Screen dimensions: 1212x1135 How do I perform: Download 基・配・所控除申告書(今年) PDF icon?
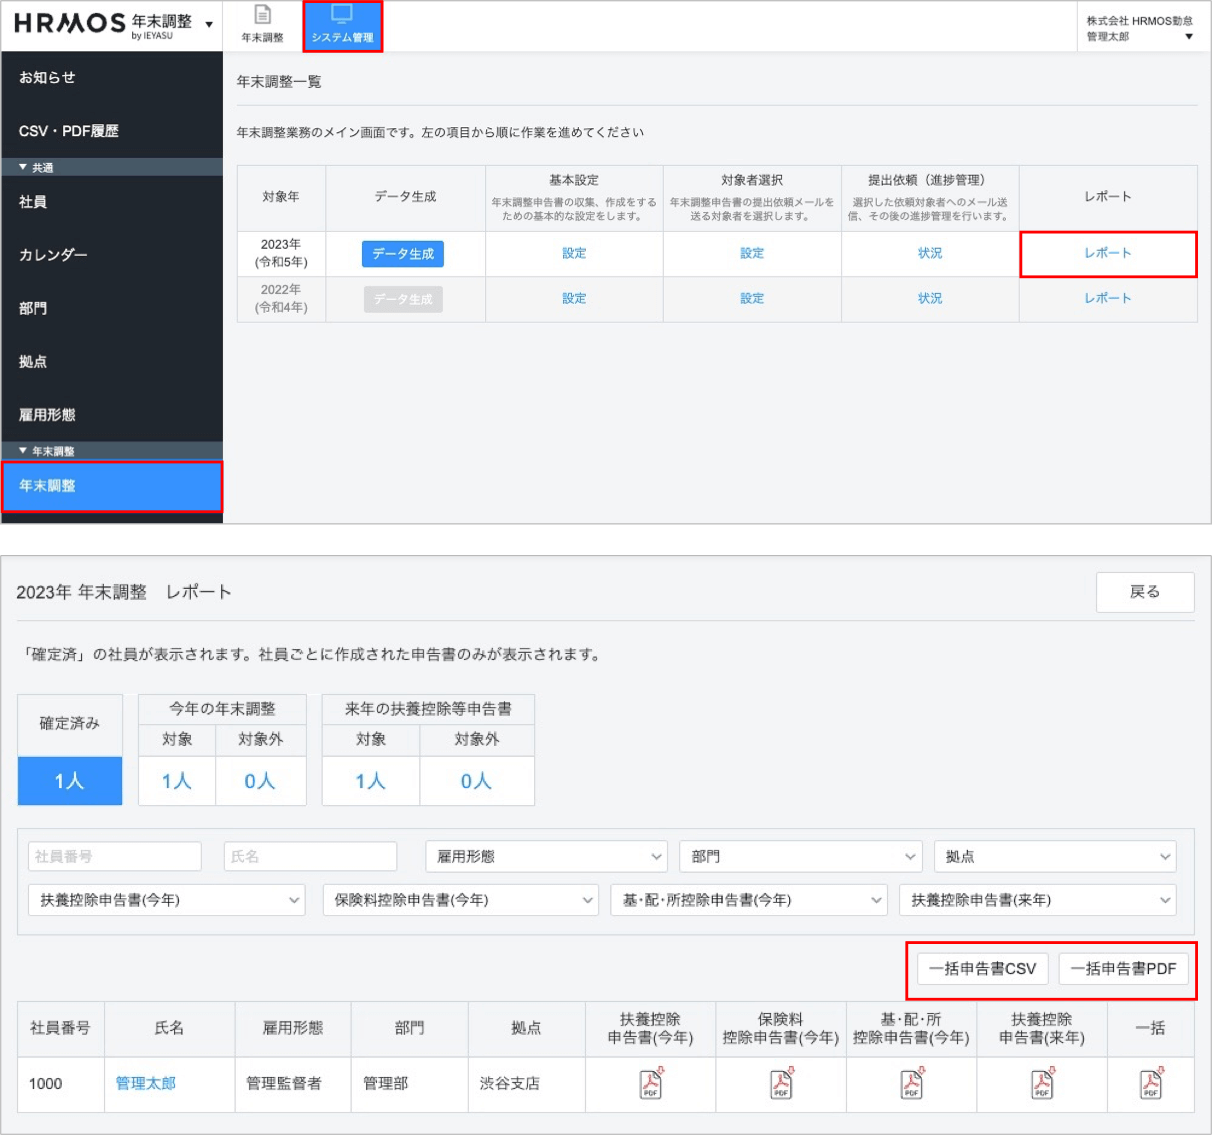point(911,1084)
